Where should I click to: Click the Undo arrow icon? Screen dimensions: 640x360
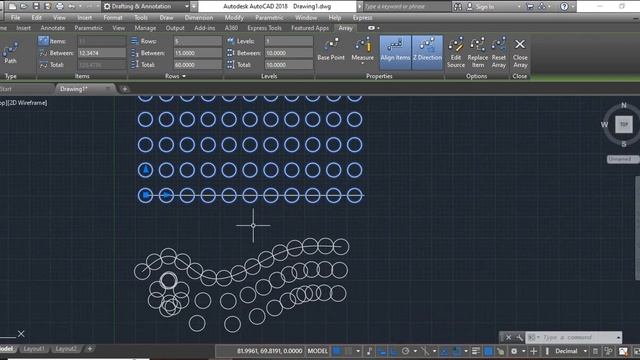click(x=72, y=6)
